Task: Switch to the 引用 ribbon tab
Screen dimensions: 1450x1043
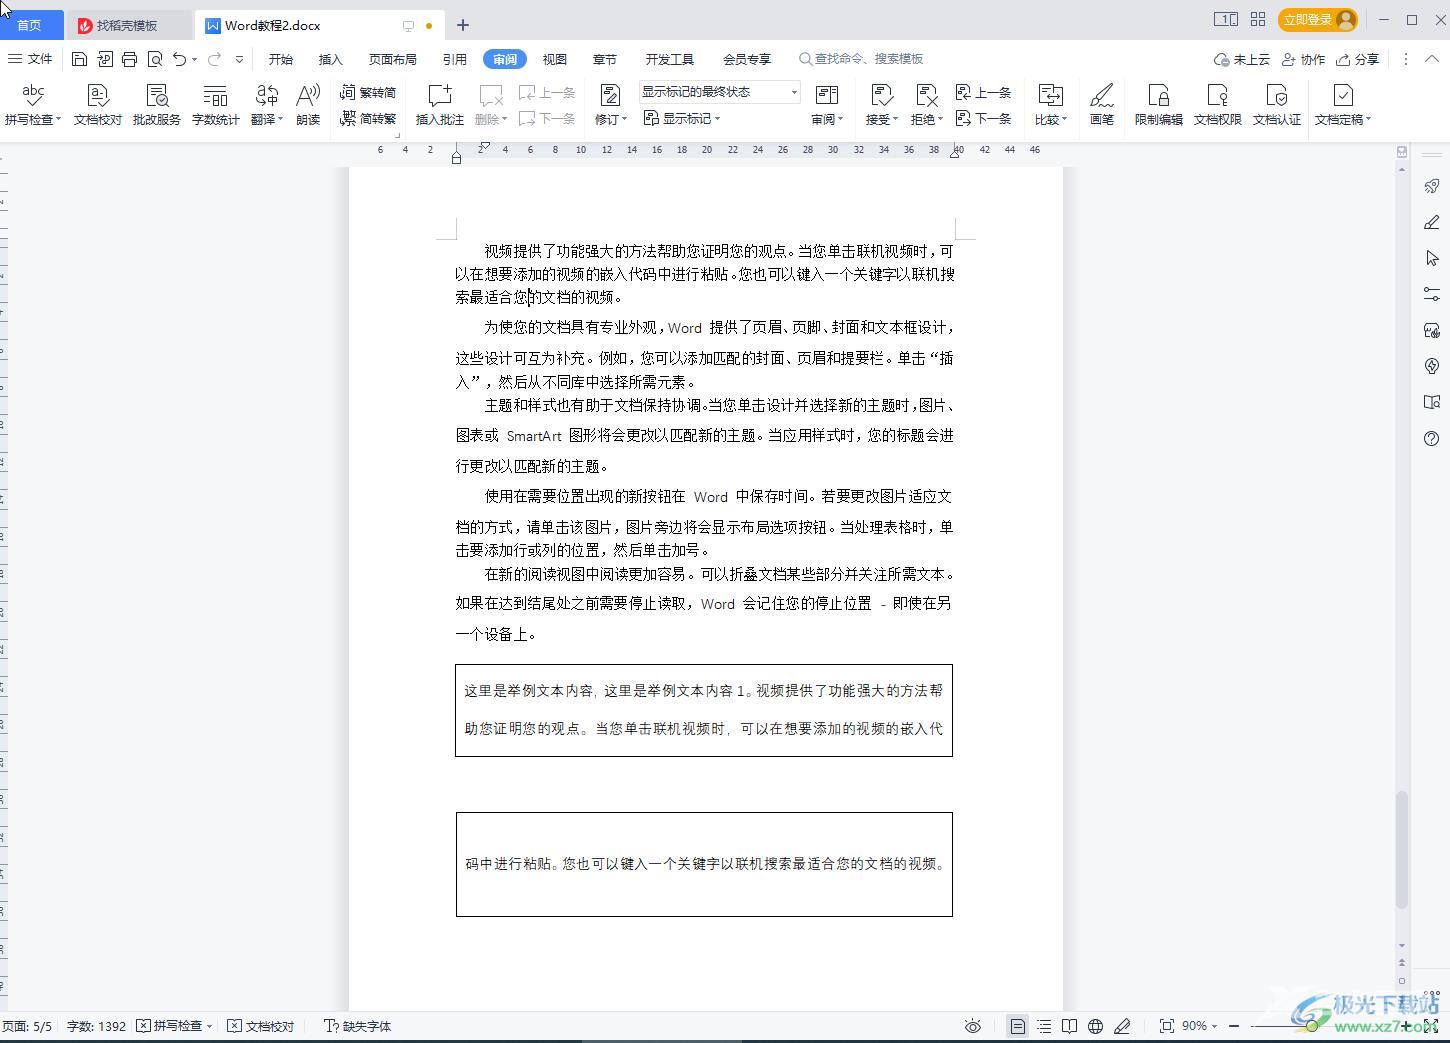Action: coord(455,59)
